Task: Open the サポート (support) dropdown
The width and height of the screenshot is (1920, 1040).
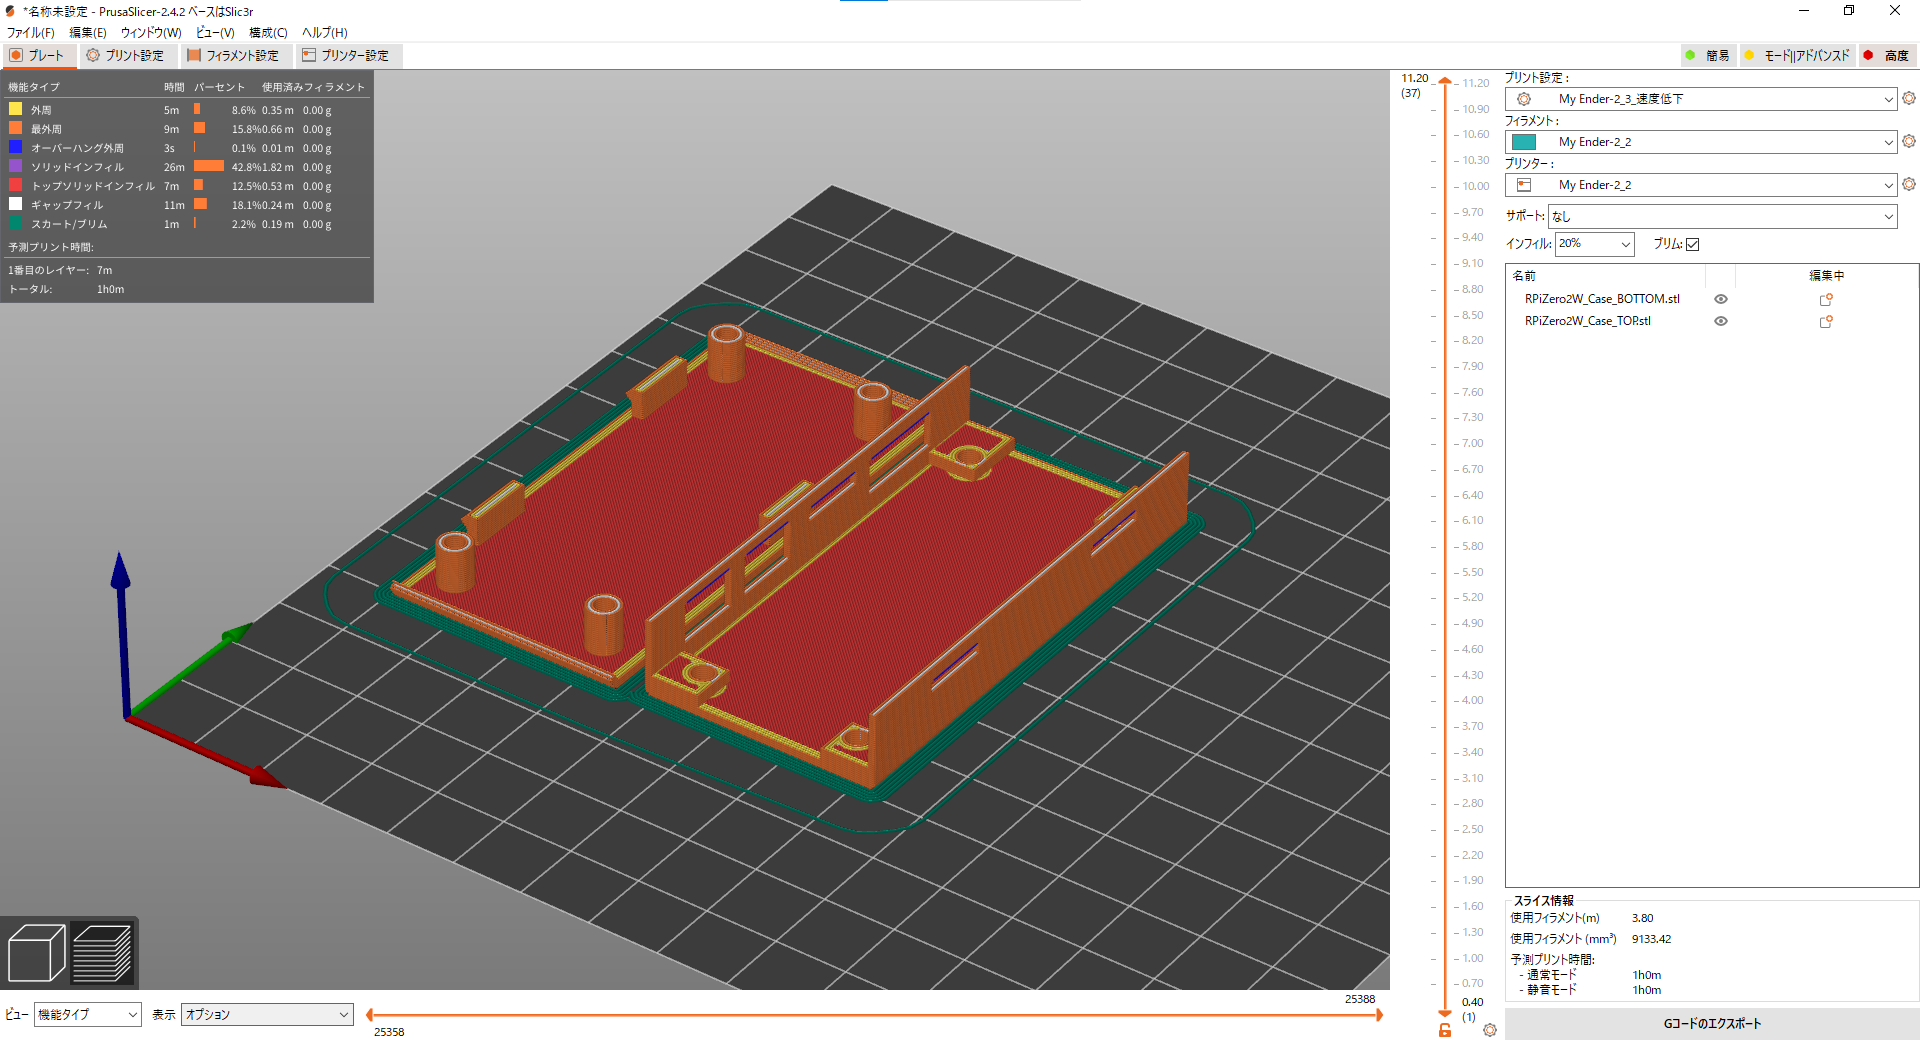Action: tap(1722, 216)
